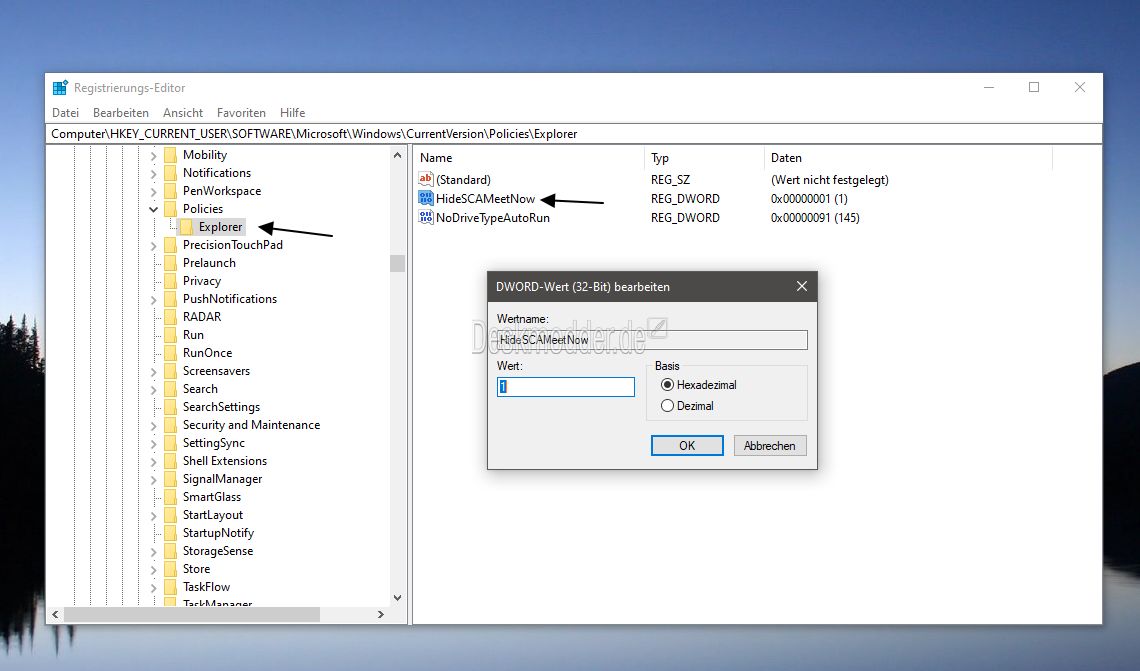Screen dimensions: 1140x671
Task: Click the Screensavers folder icon
Action: point(170,371)
